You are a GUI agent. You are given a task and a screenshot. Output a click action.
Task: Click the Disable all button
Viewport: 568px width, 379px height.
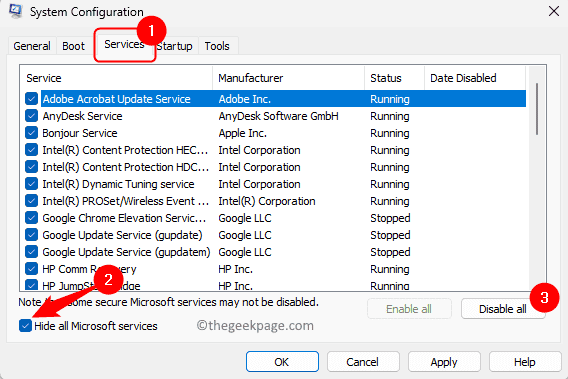point(503,309)
